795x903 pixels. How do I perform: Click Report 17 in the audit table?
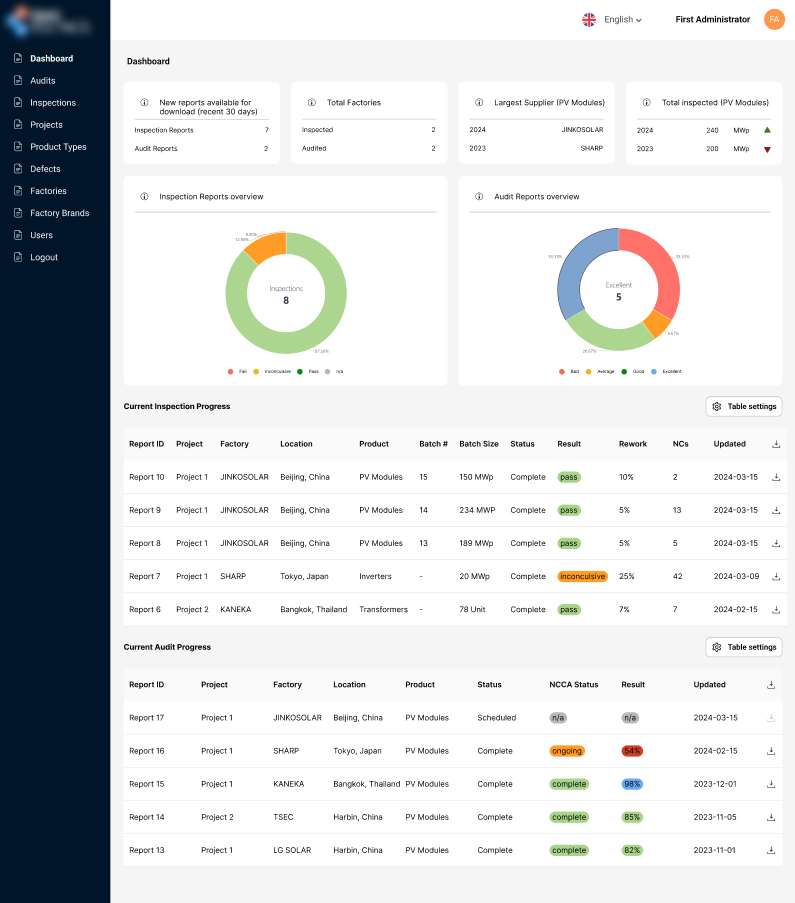pyautogui.click(x=146, y=718)
